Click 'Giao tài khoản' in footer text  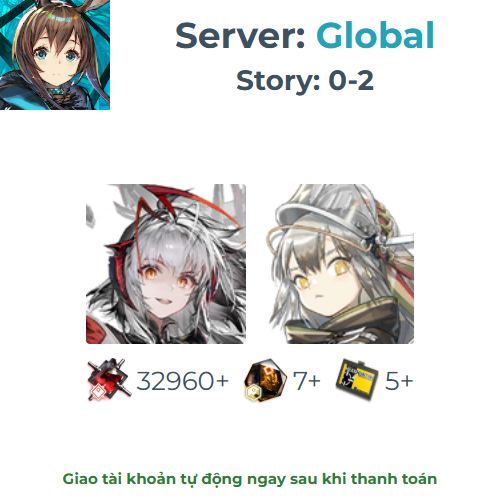point(119,479)
